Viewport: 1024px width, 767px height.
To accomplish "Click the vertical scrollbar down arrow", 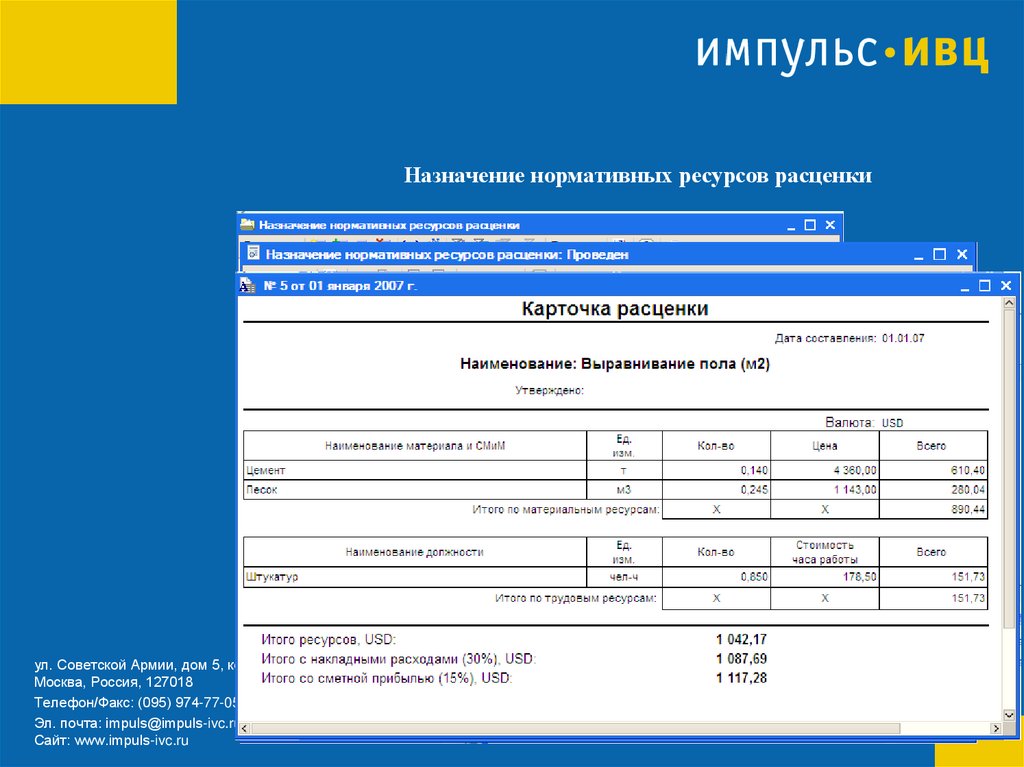I will coord(1008,715).
